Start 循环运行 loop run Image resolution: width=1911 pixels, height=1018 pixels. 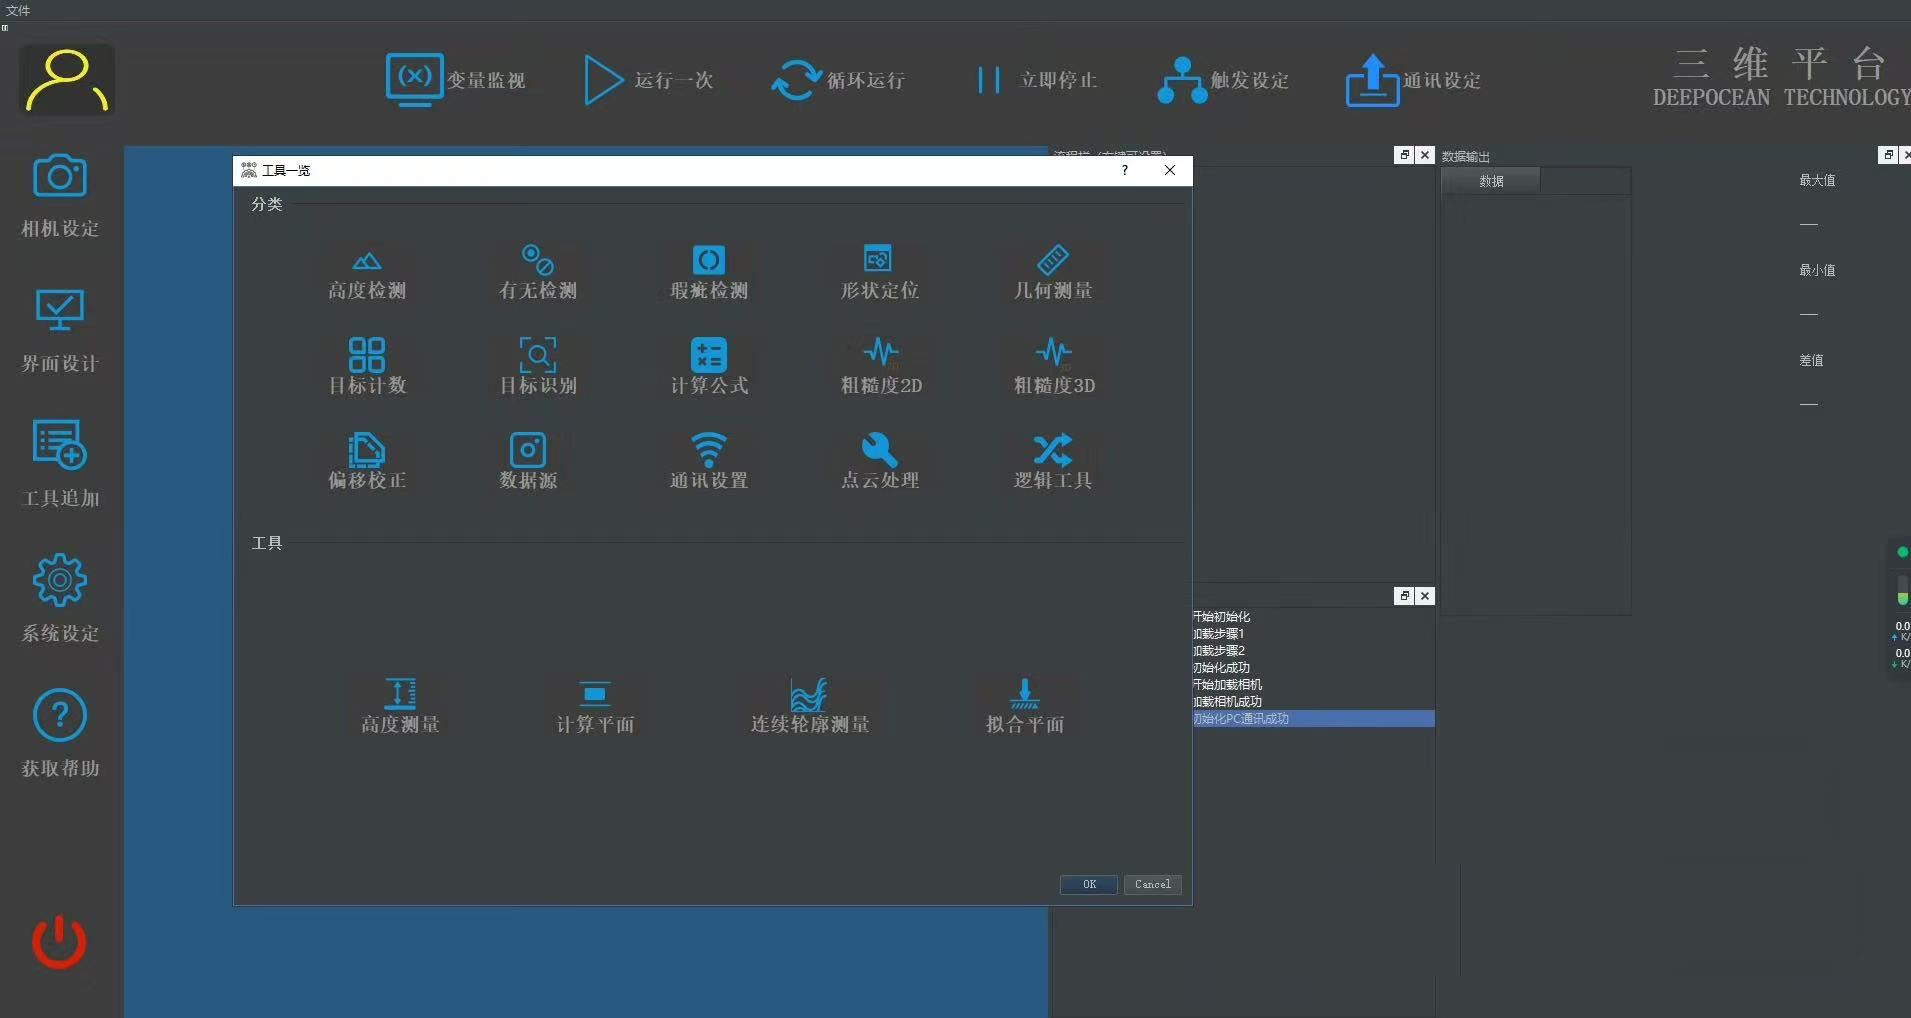point(838,80)
